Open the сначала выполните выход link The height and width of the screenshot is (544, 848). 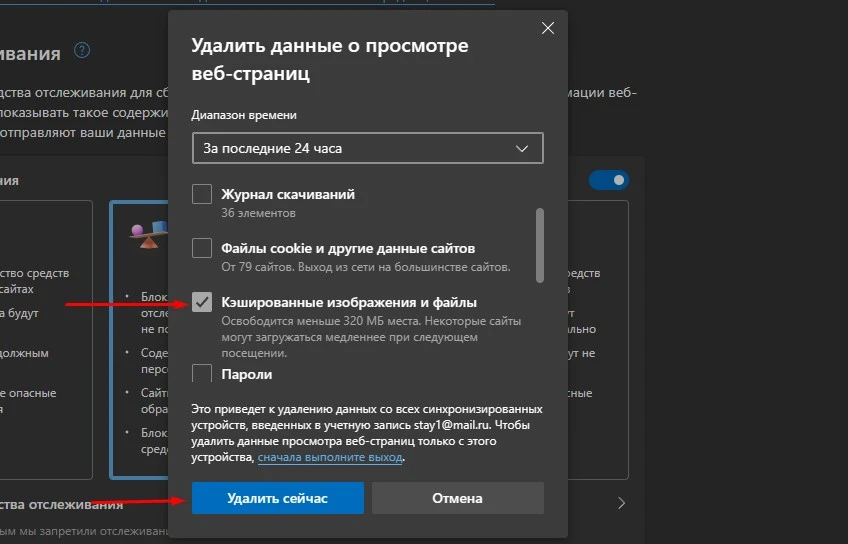pos(330,457)
